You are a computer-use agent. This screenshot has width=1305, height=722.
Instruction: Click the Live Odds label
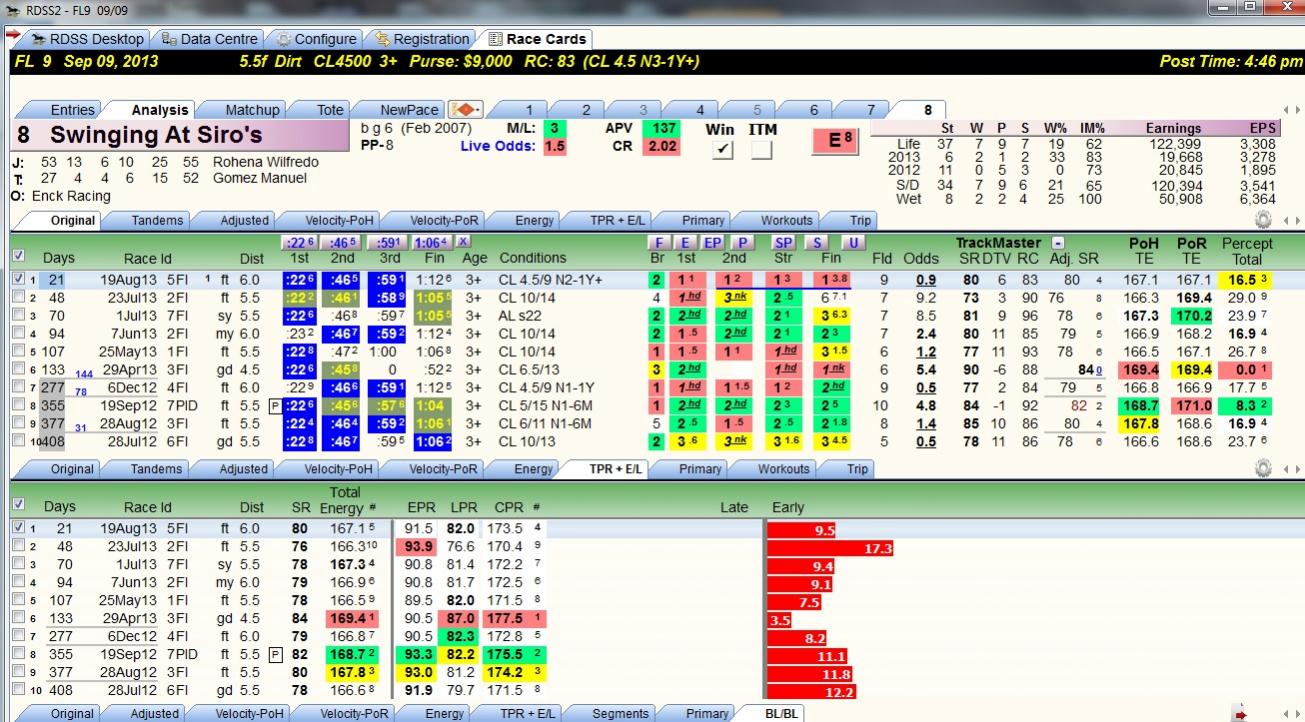point(498,147)
